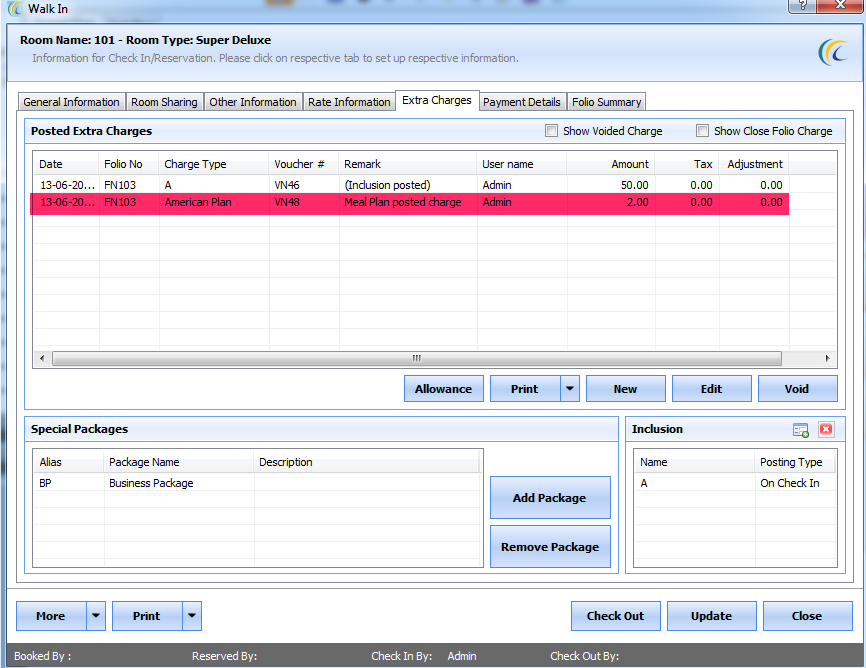Click Charge Type column header
866x668 pixels.
[214, 164]
